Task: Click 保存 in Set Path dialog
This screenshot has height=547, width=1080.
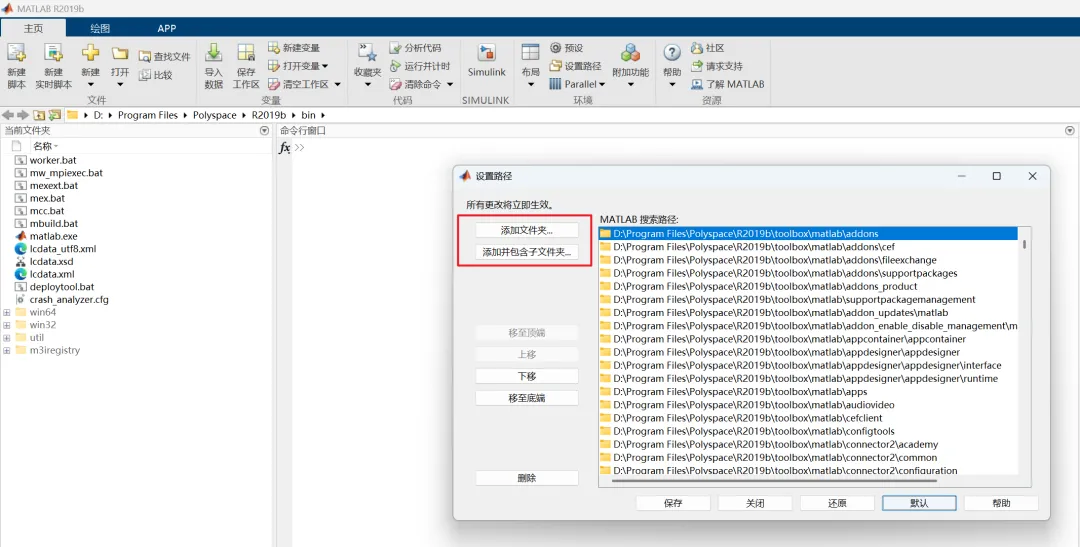Action: (673, 503)
